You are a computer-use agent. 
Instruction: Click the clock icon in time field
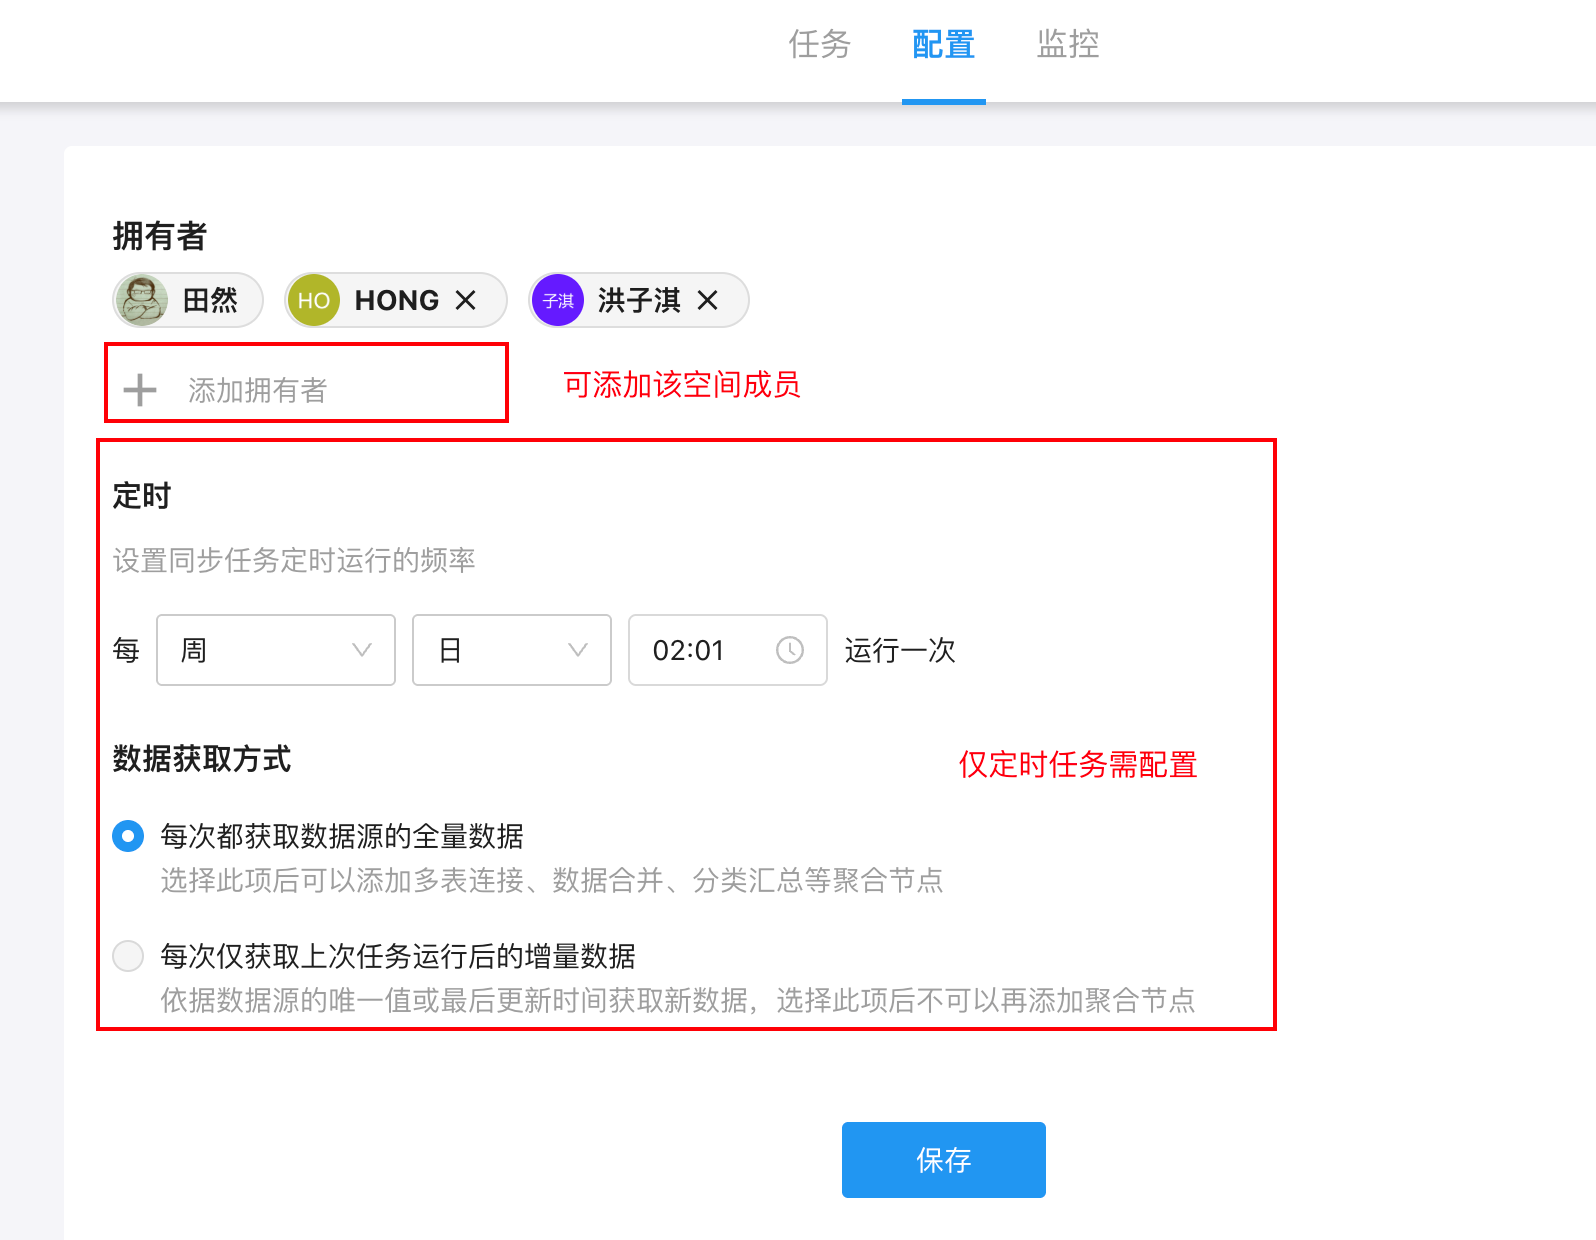(790, 650)
